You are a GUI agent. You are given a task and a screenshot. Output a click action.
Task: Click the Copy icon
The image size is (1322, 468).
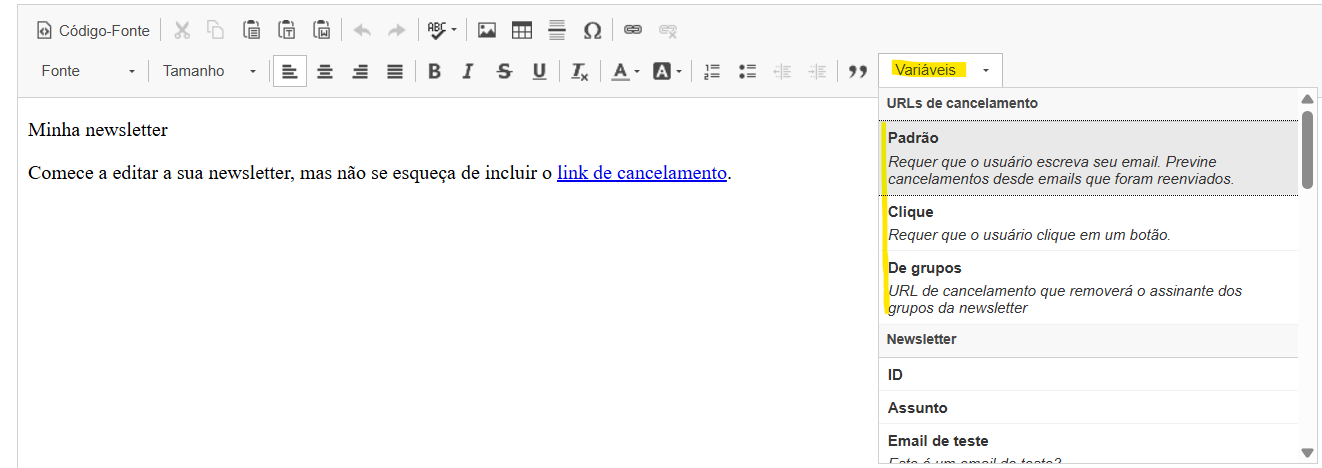217,30
